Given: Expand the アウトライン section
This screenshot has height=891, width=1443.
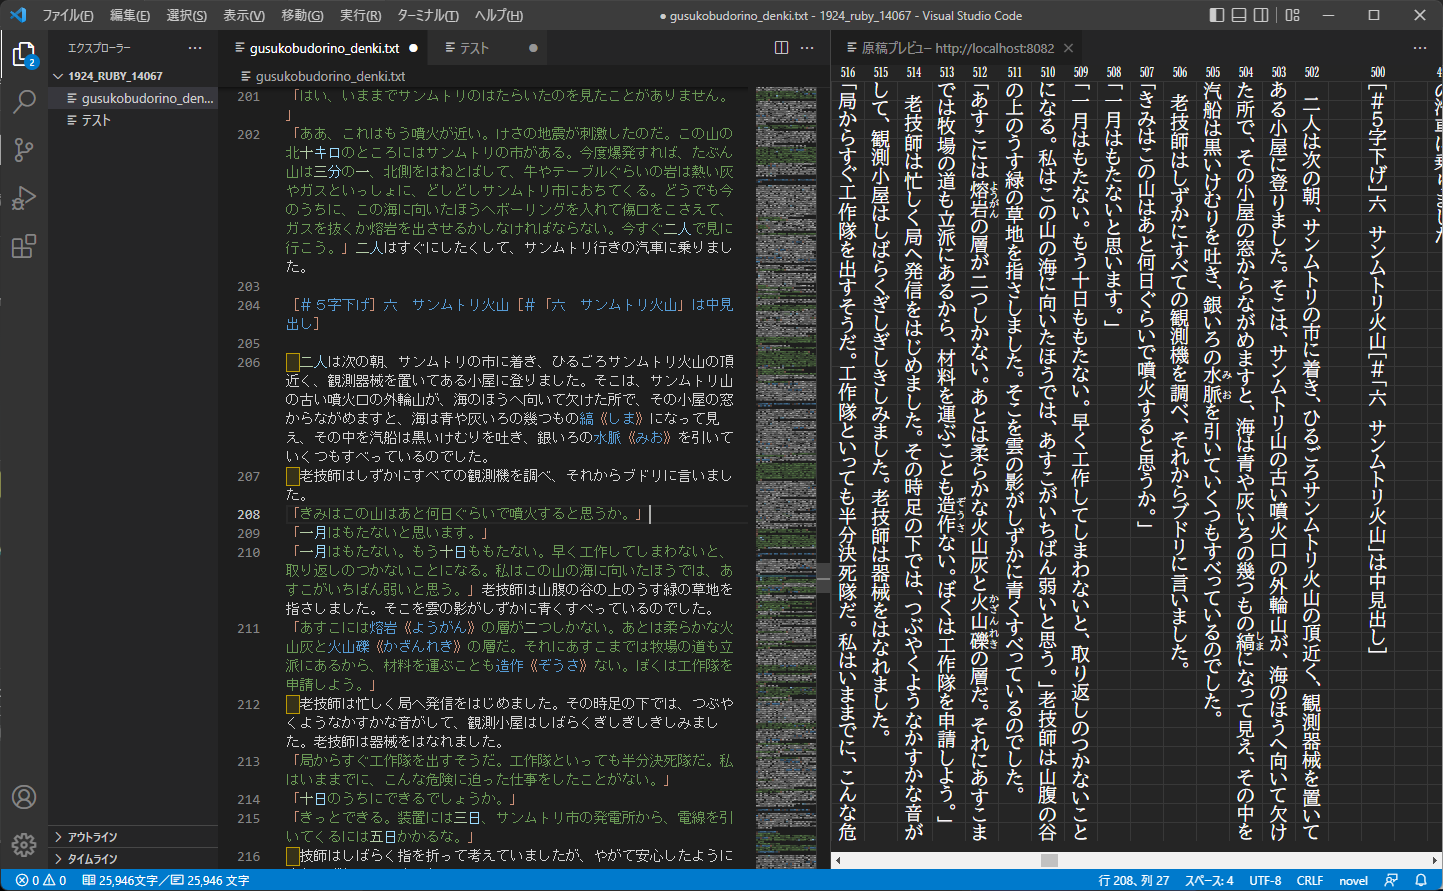Looking at the screenshot, I should coord(133,837).
